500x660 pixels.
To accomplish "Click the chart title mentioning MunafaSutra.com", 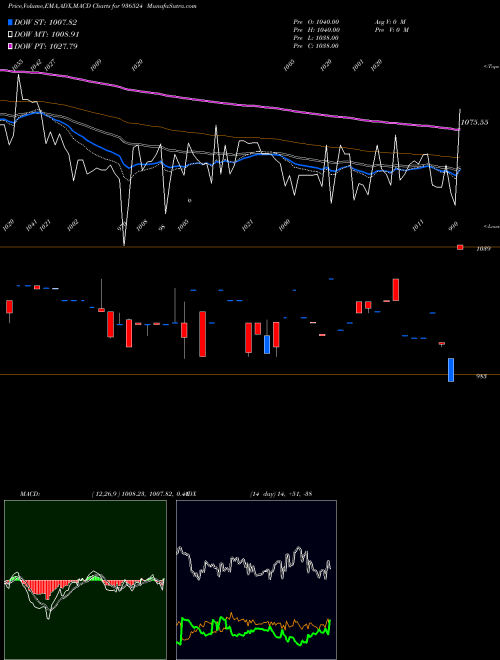I will (x=102, y=6).
